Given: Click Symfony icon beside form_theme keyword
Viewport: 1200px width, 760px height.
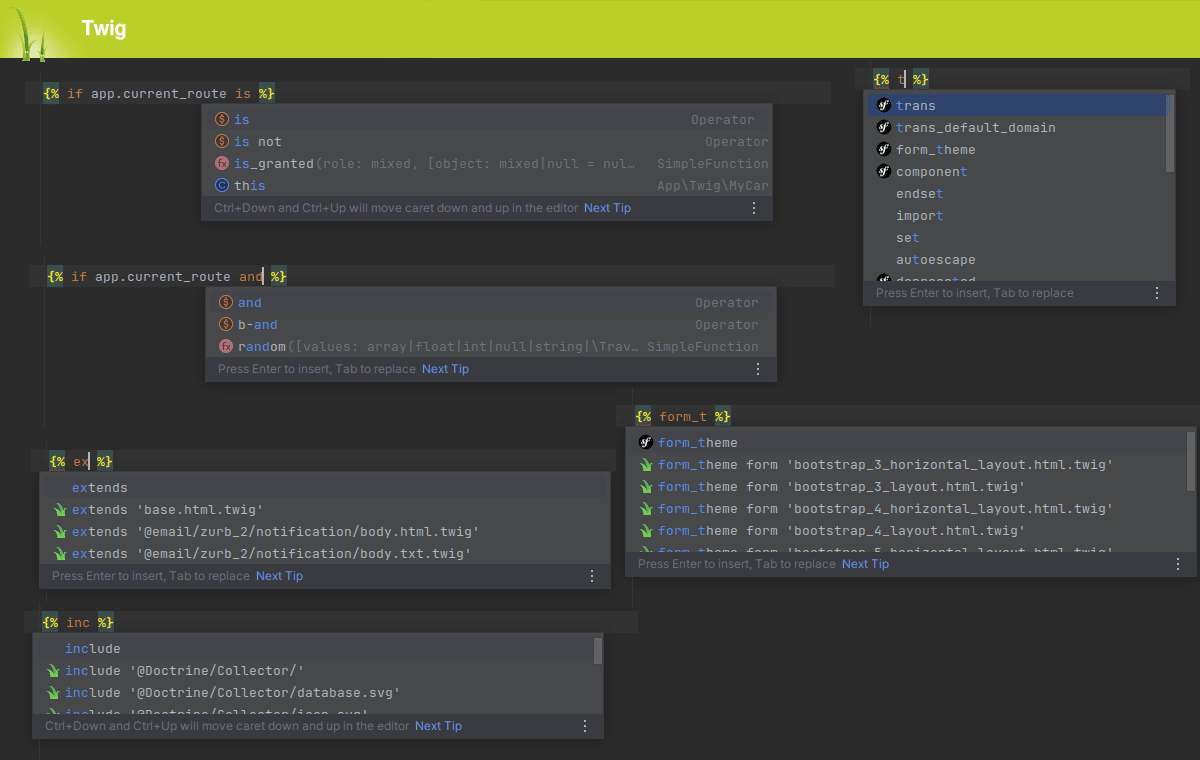Looking at the screenshot, I should [x=645, y=443].
